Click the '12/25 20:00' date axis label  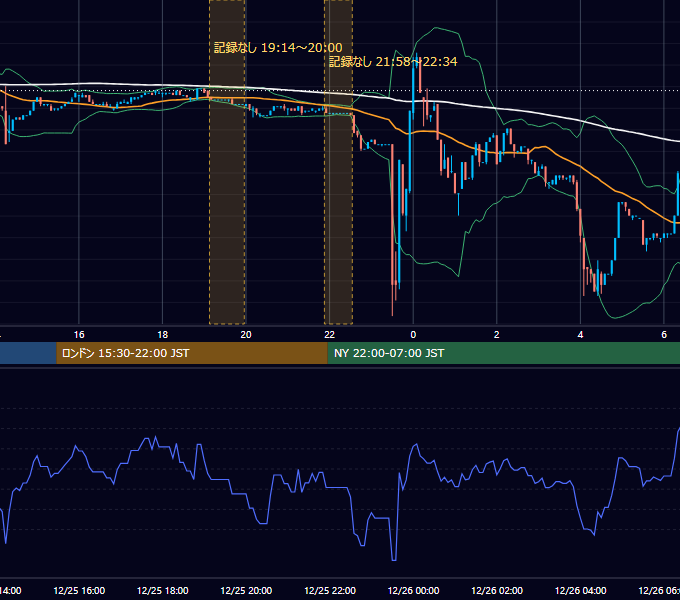click(246, 590)
